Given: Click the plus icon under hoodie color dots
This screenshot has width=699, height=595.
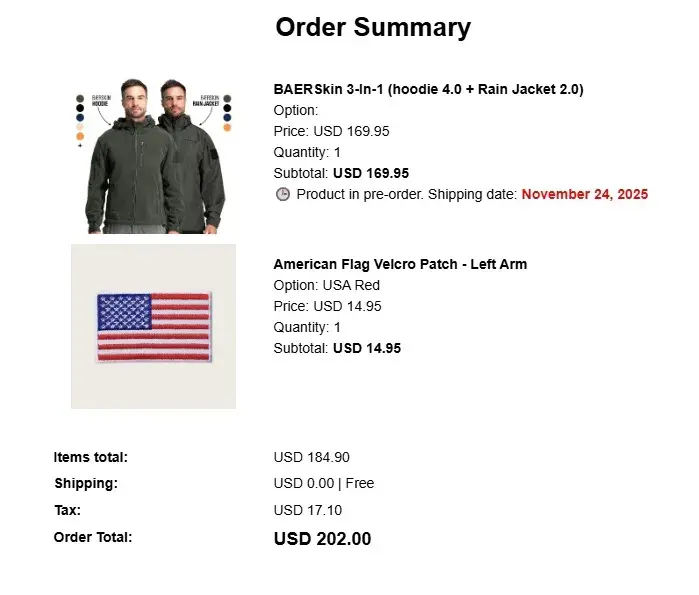Looking at the screenshot, I should tap(80, 145).
